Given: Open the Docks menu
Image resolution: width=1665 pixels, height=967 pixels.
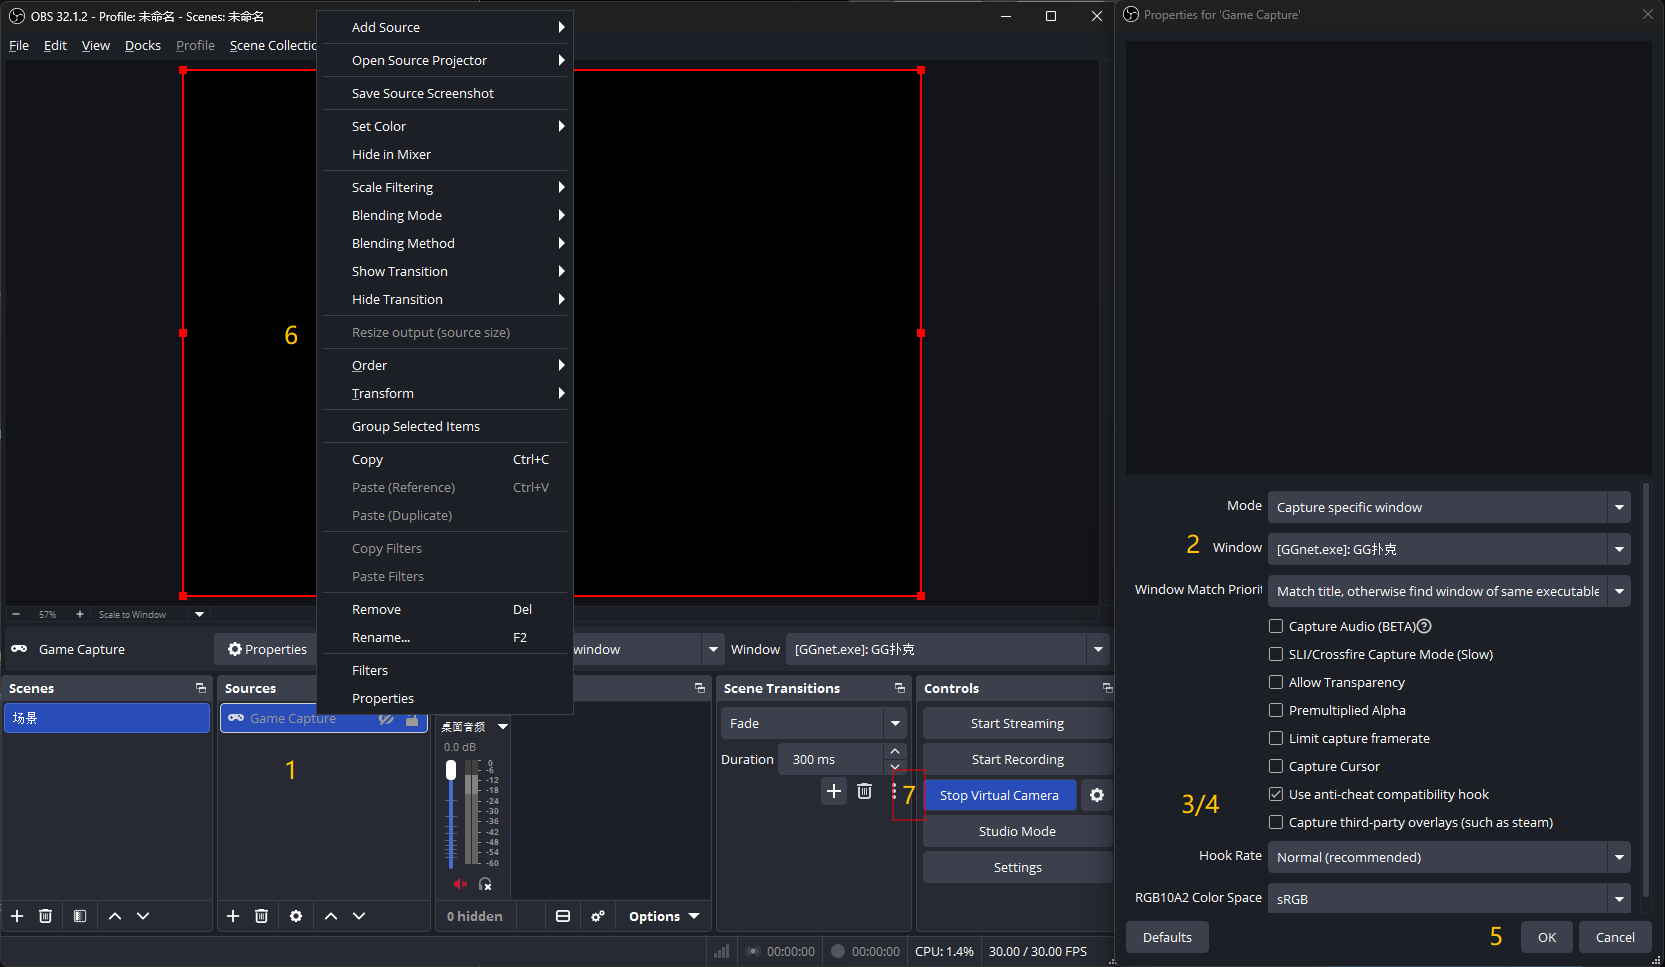Looking at the screenshot, I should pyautogui.click(x=143, y=45).
